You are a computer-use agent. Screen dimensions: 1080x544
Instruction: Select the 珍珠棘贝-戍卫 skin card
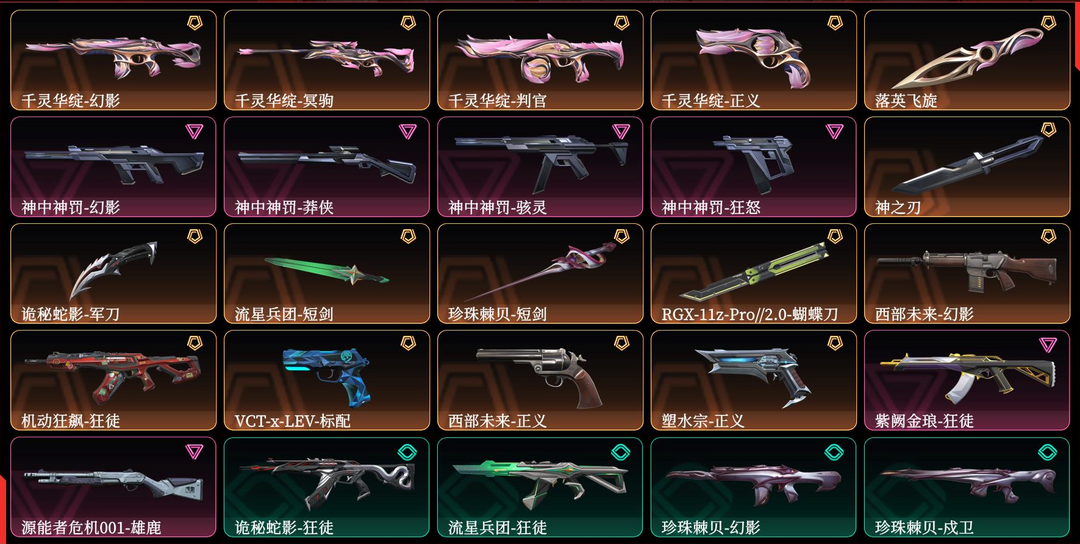[967, 487]
